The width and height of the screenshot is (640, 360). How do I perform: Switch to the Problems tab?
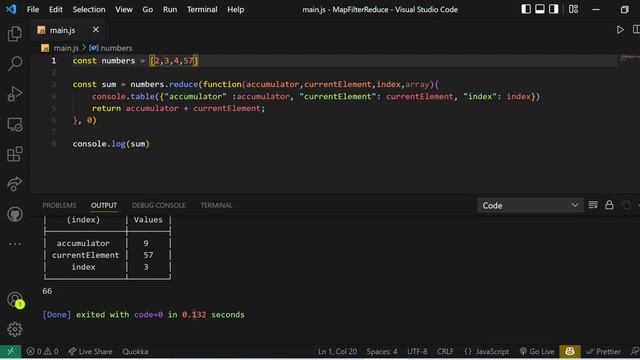point(59,205)
